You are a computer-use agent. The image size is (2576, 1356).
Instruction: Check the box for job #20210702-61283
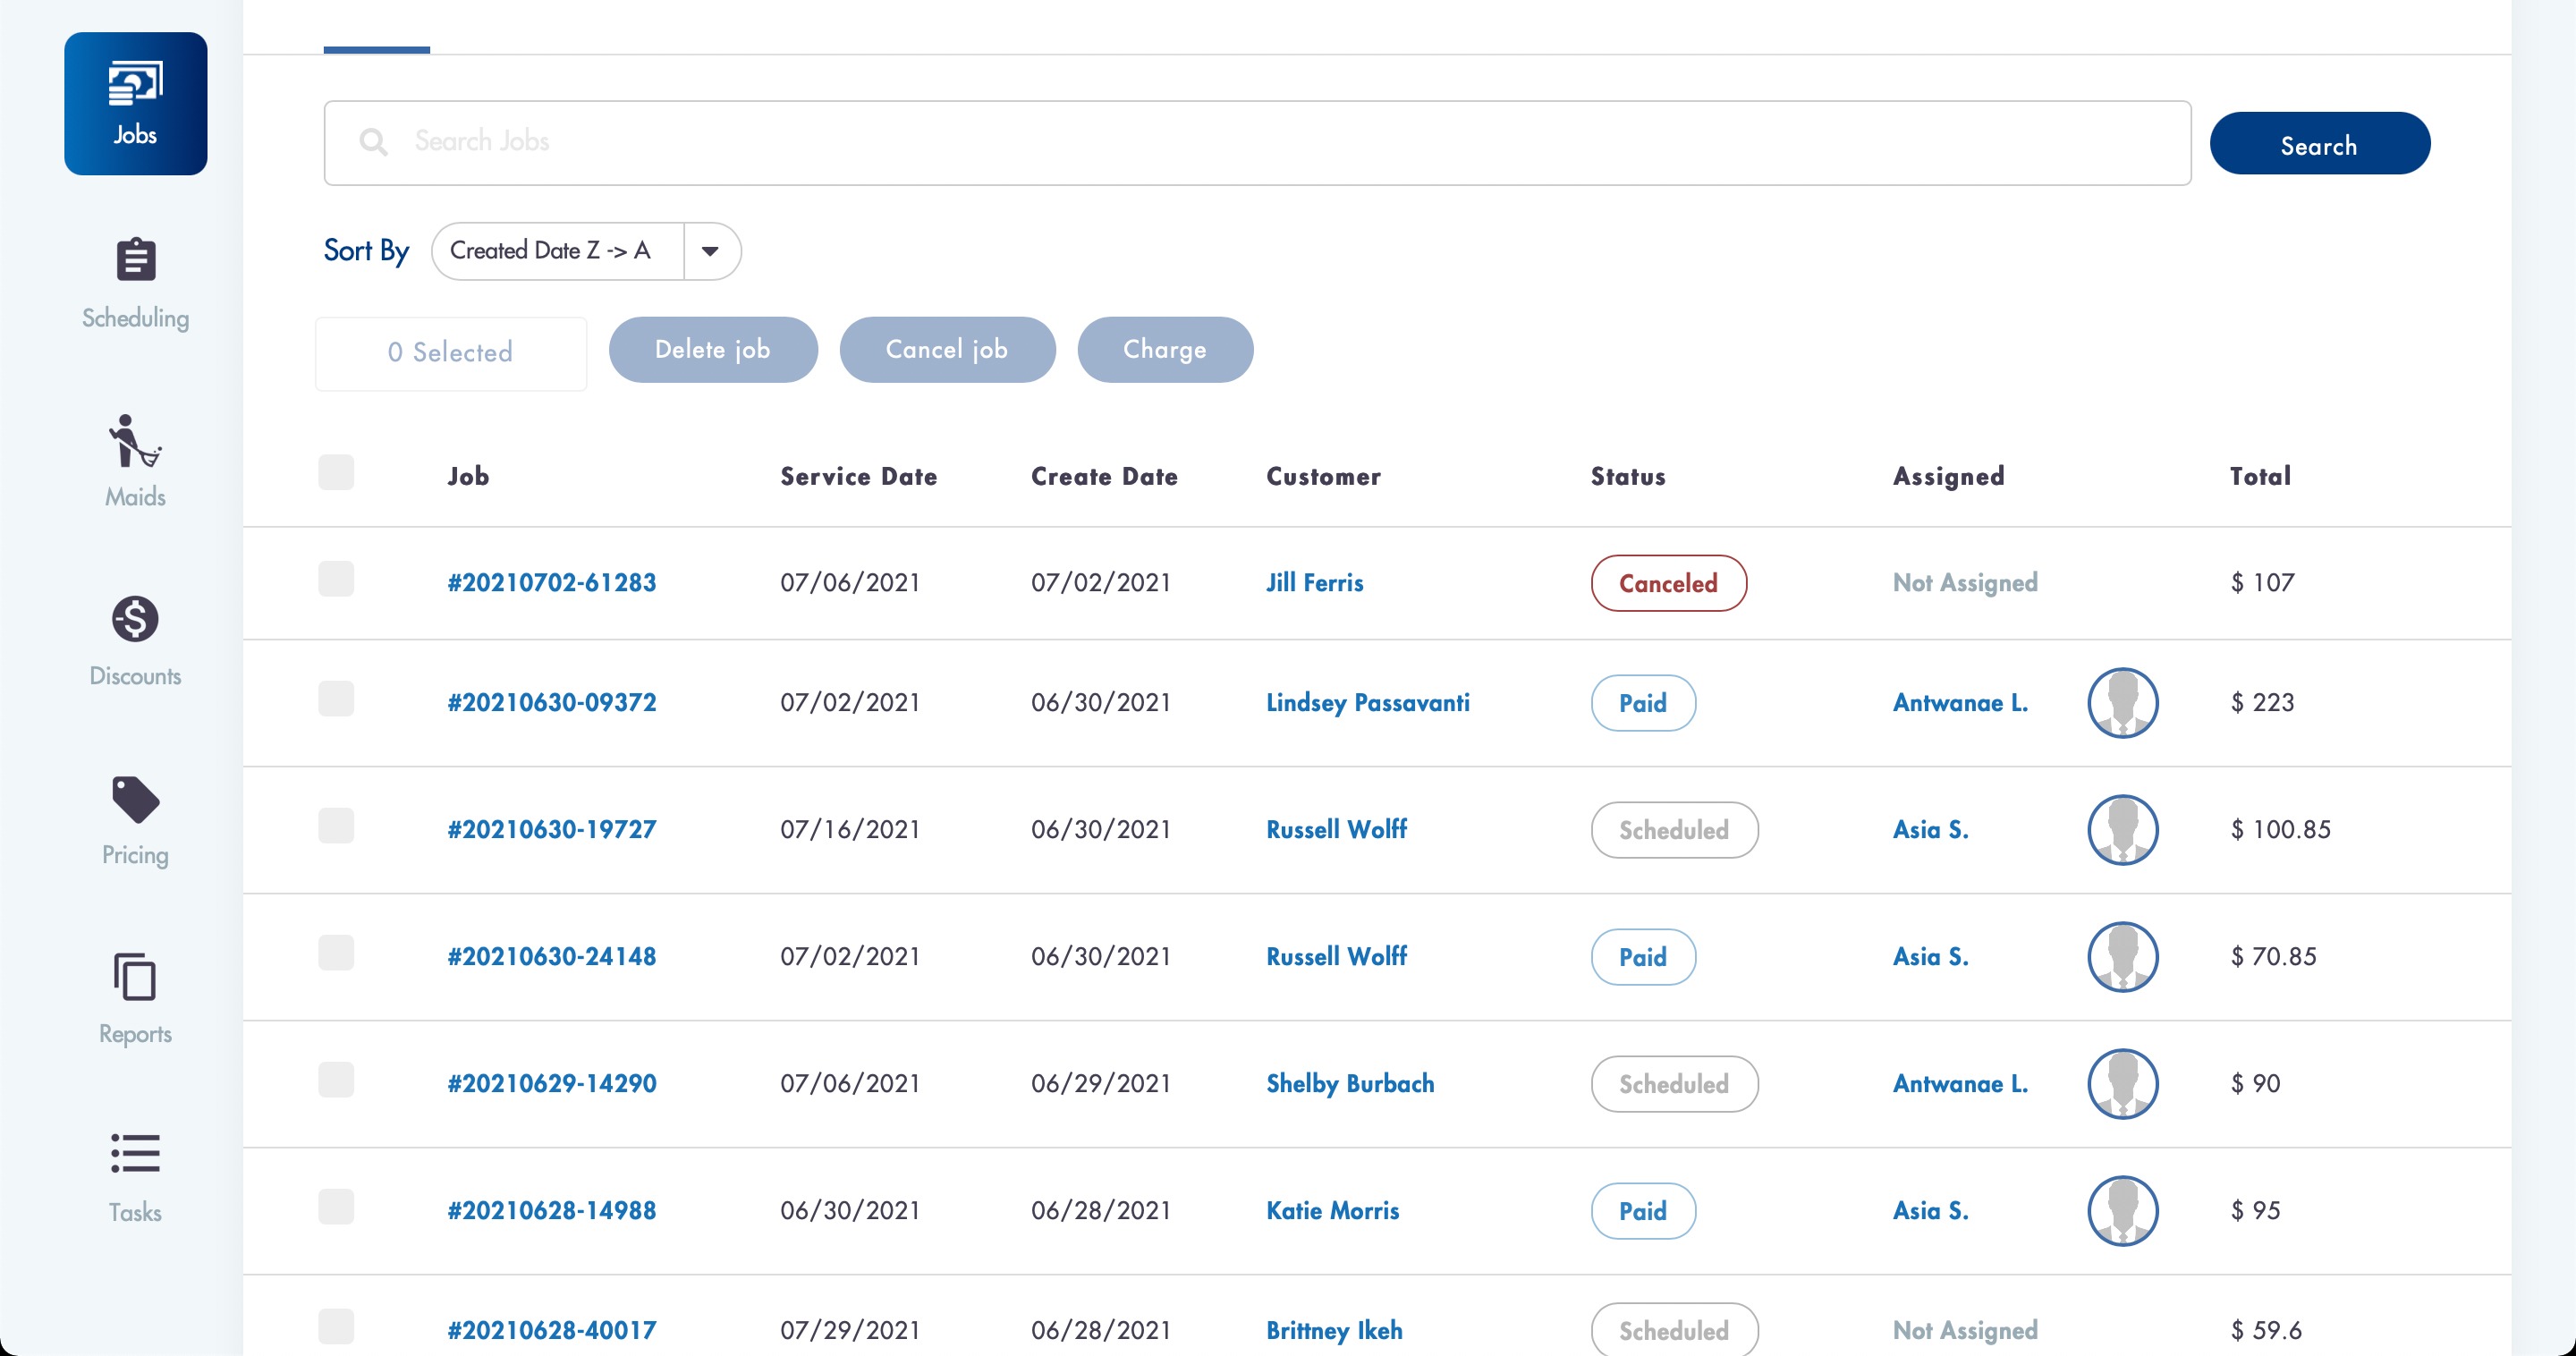[336, 579]
